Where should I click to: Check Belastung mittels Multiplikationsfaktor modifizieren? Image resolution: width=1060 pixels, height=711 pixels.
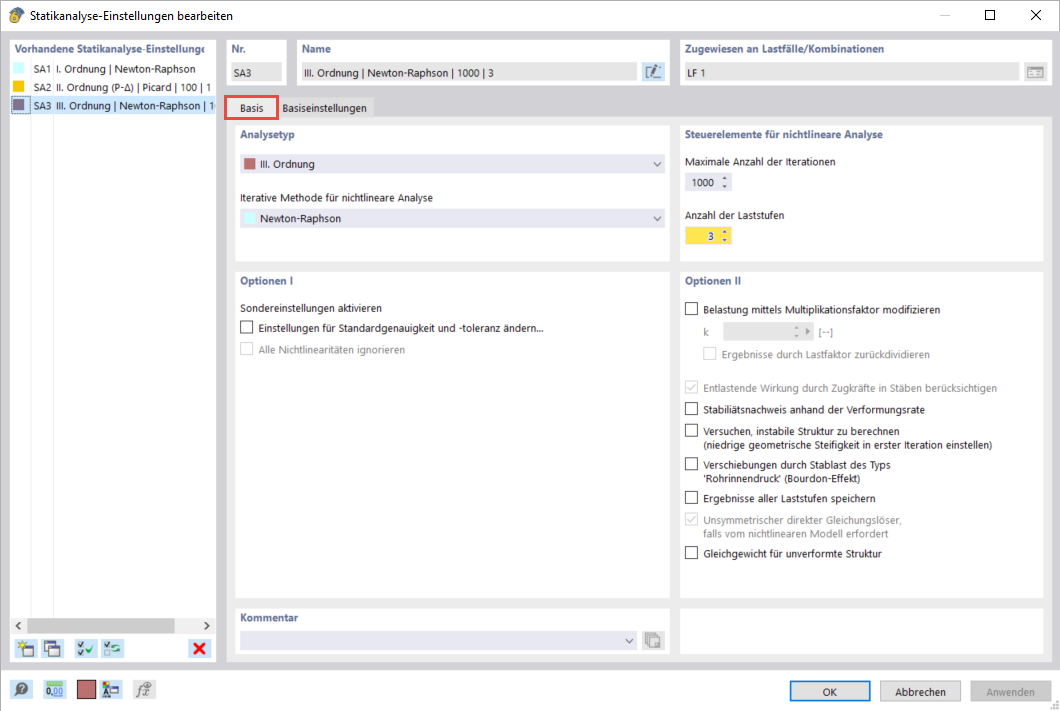pyautogui.click(x=692, y=309)
